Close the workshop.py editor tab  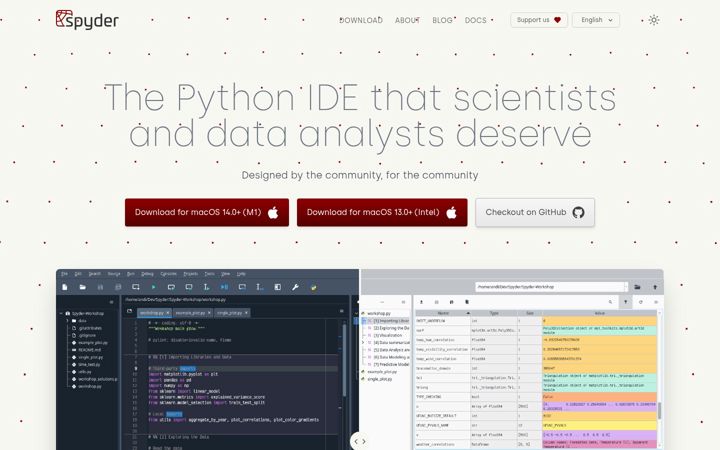(168, 313)
